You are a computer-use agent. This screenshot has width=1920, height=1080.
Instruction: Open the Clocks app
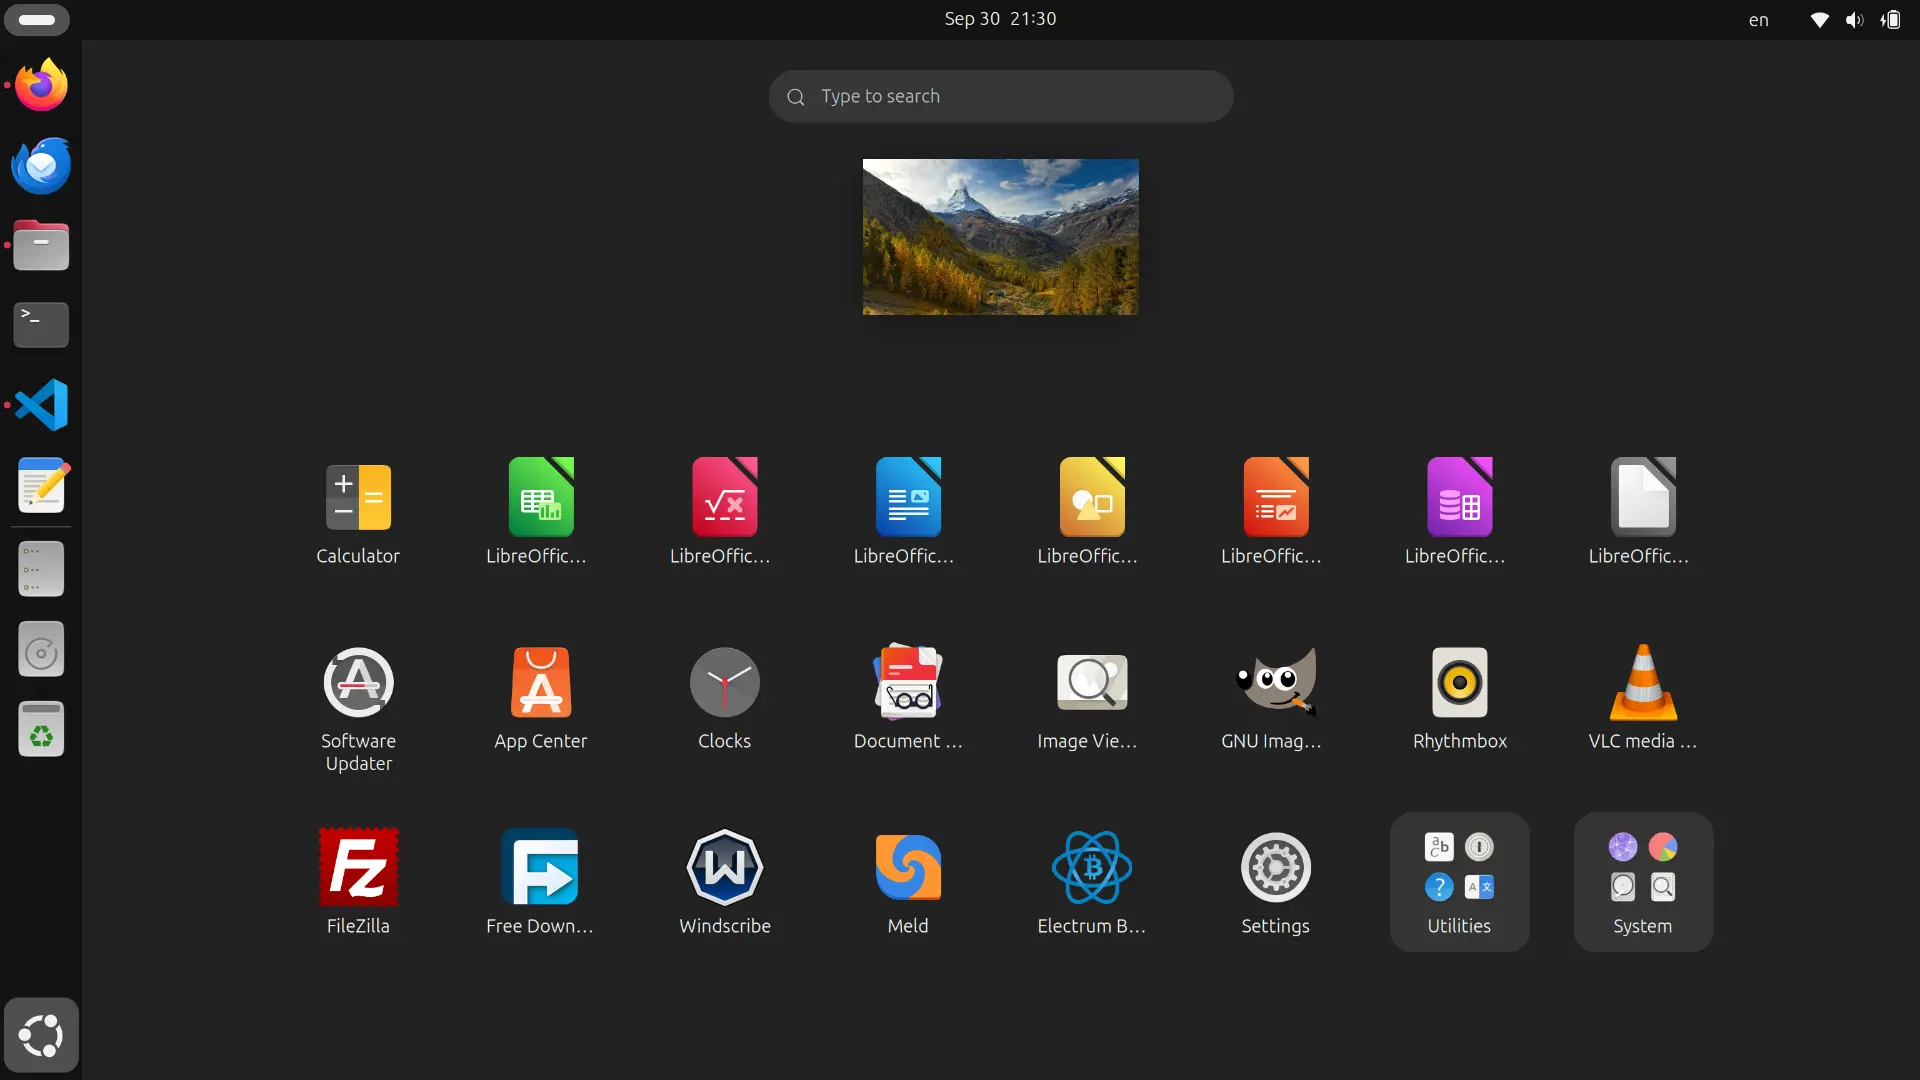tap(724, 683)
